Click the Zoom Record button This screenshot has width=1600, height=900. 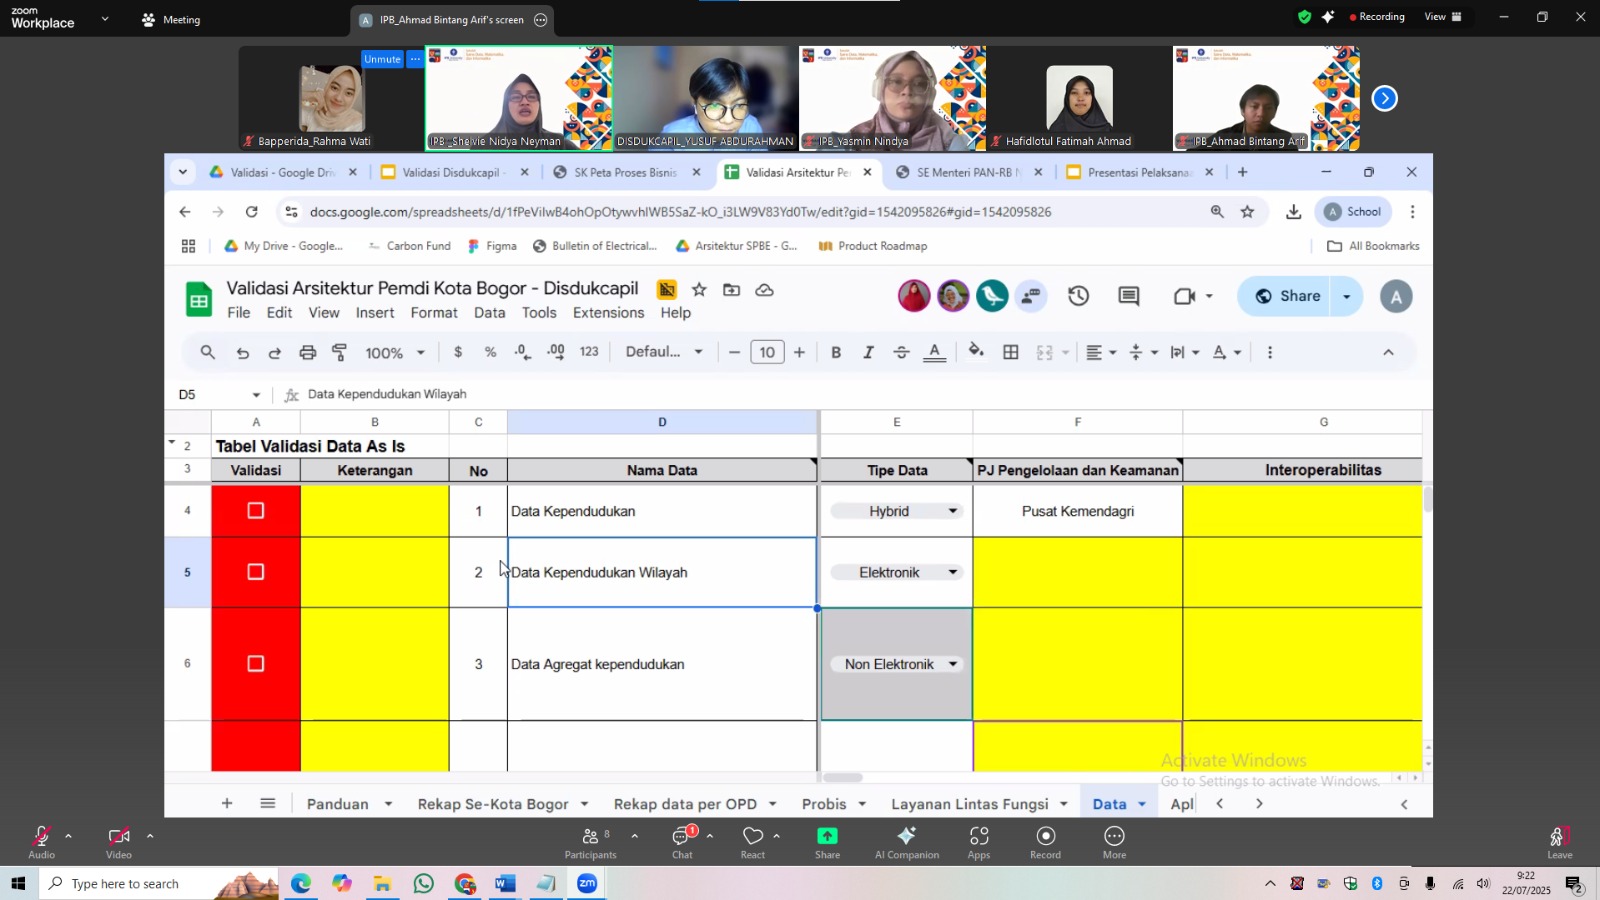[x=1045, y=841]
